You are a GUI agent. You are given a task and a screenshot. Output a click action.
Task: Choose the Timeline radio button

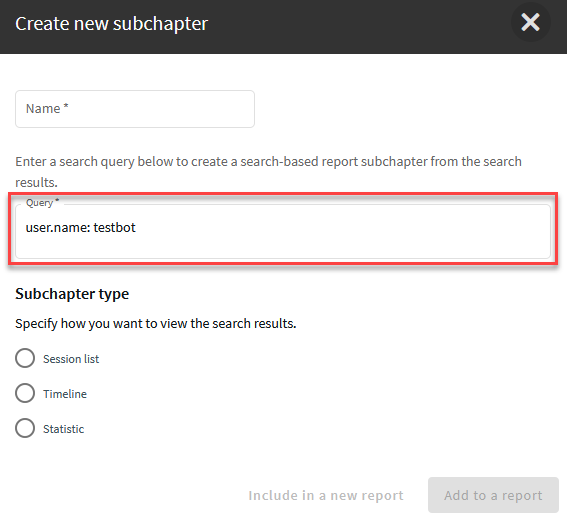point(25,393)
